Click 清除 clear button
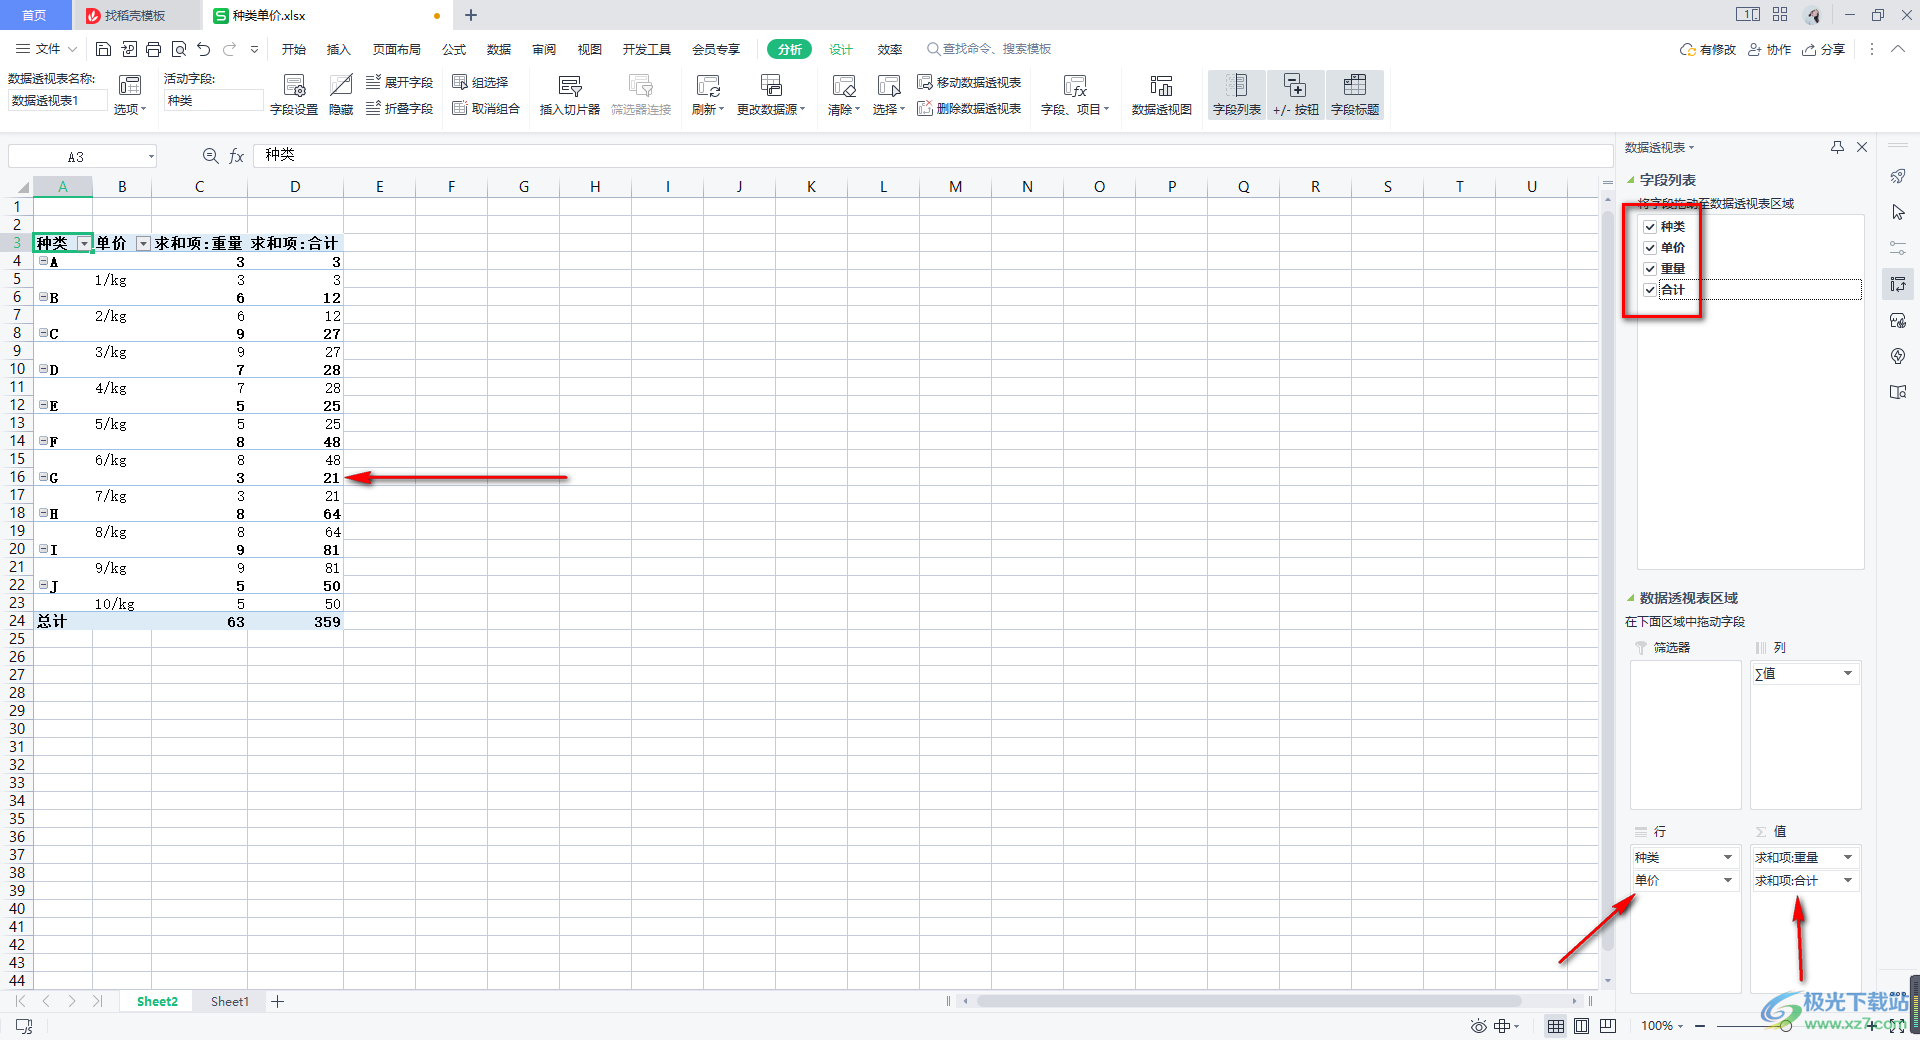 844,95
